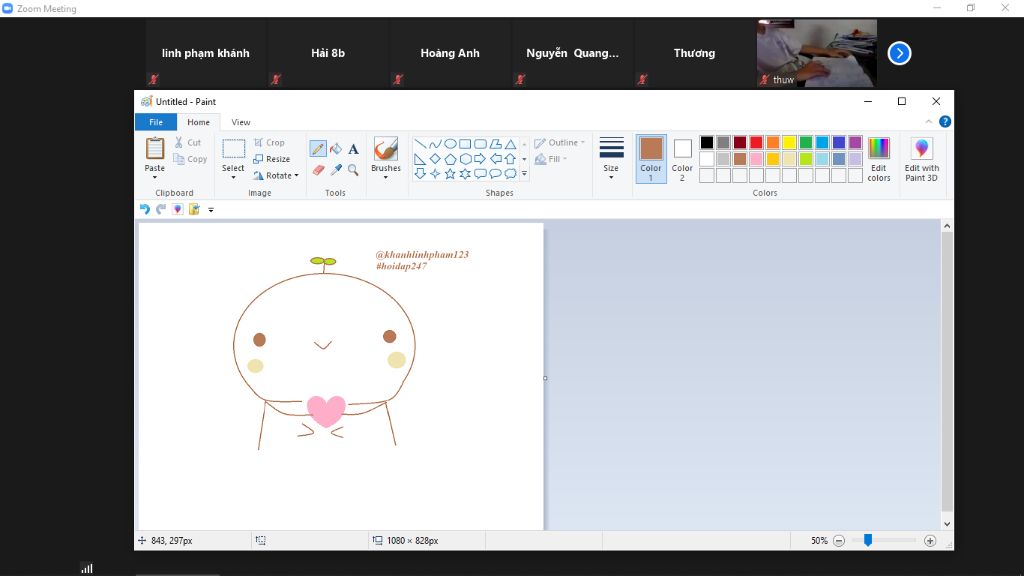The image size is (1024, 576).
Task: Select Color 1 foreground button
Action: (651, 159)
